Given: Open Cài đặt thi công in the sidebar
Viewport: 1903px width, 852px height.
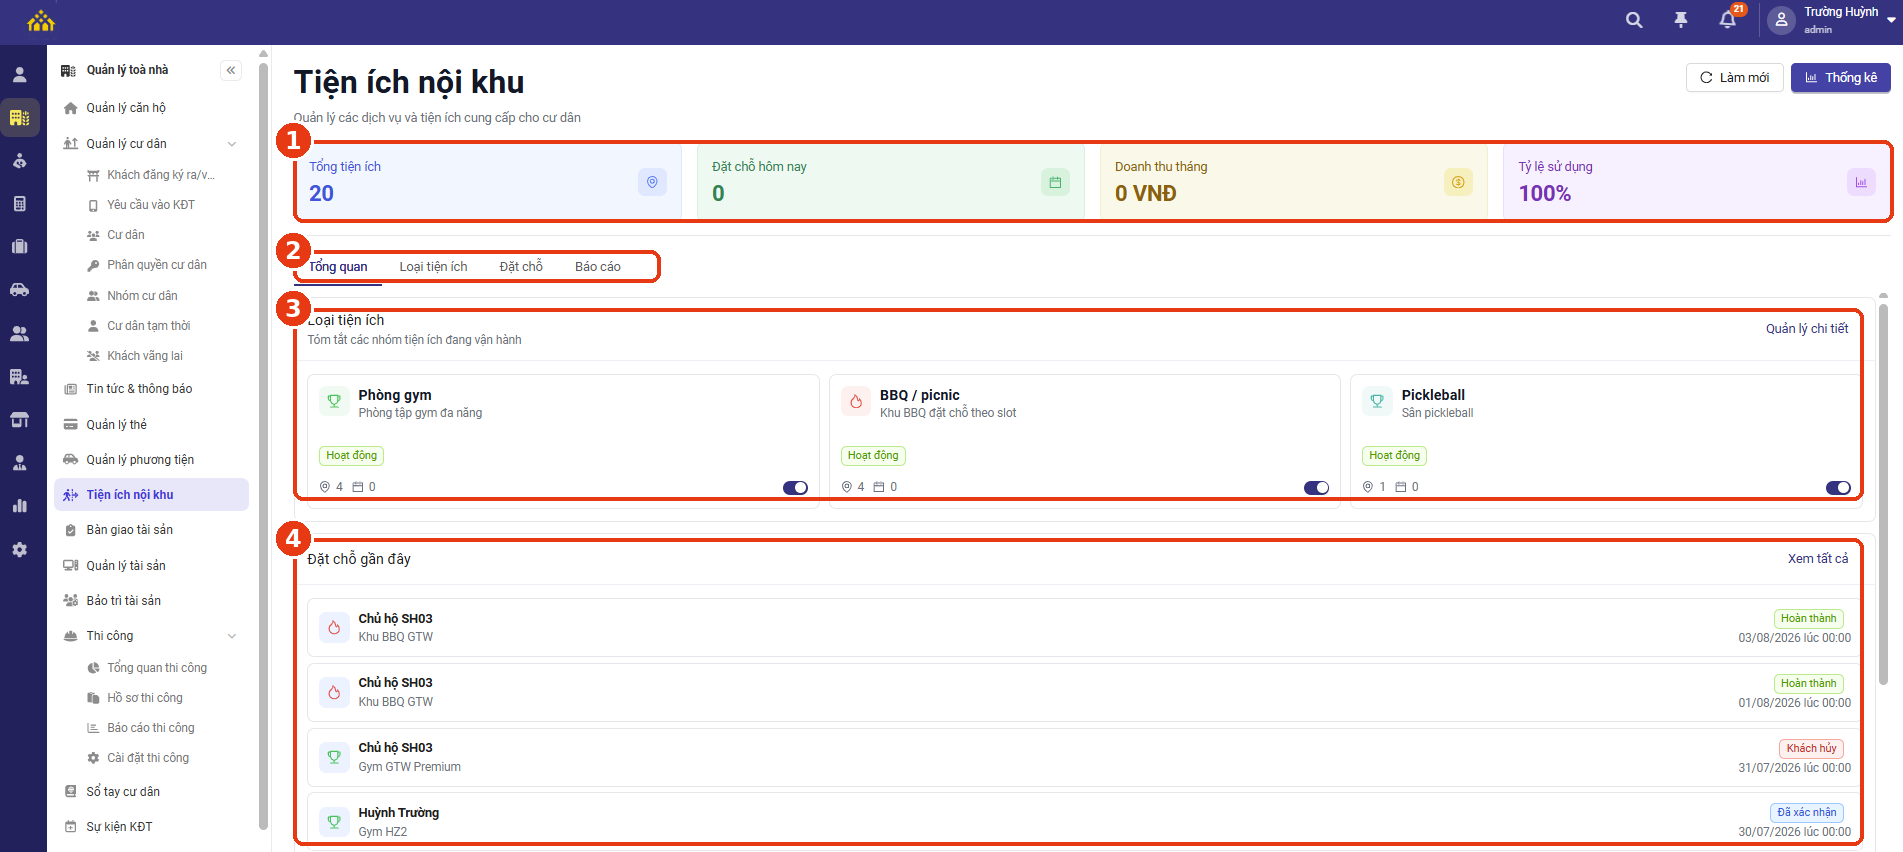Looking at the screenshot, I should 151,758.
